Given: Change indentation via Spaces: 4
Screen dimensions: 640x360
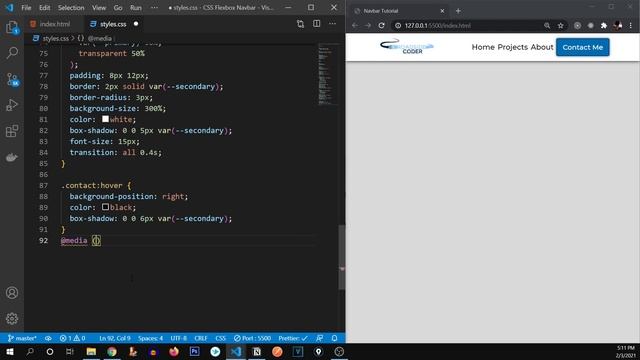Looking at the screenshot, I should (x=150, y=338).
